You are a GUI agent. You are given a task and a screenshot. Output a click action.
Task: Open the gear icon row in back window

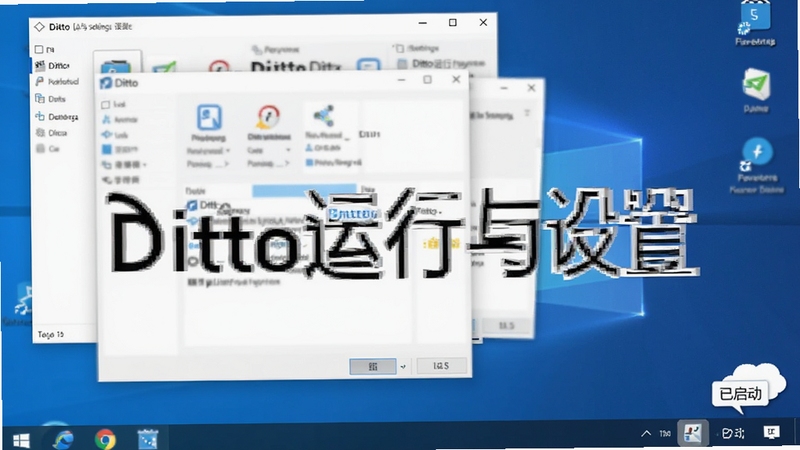tap(51, 133)
